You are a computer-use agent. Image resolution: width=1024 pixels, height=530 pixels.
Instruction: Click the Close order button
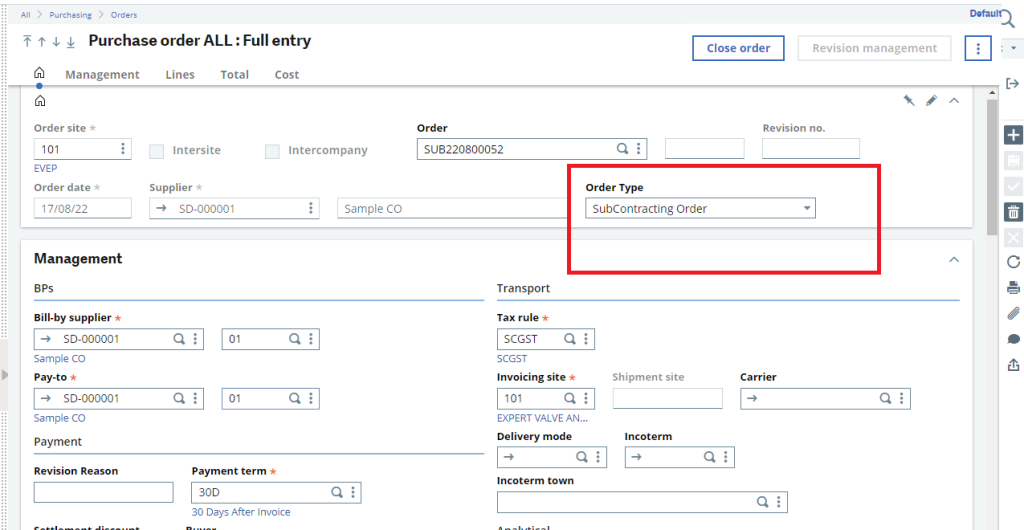tap(738, 48)
